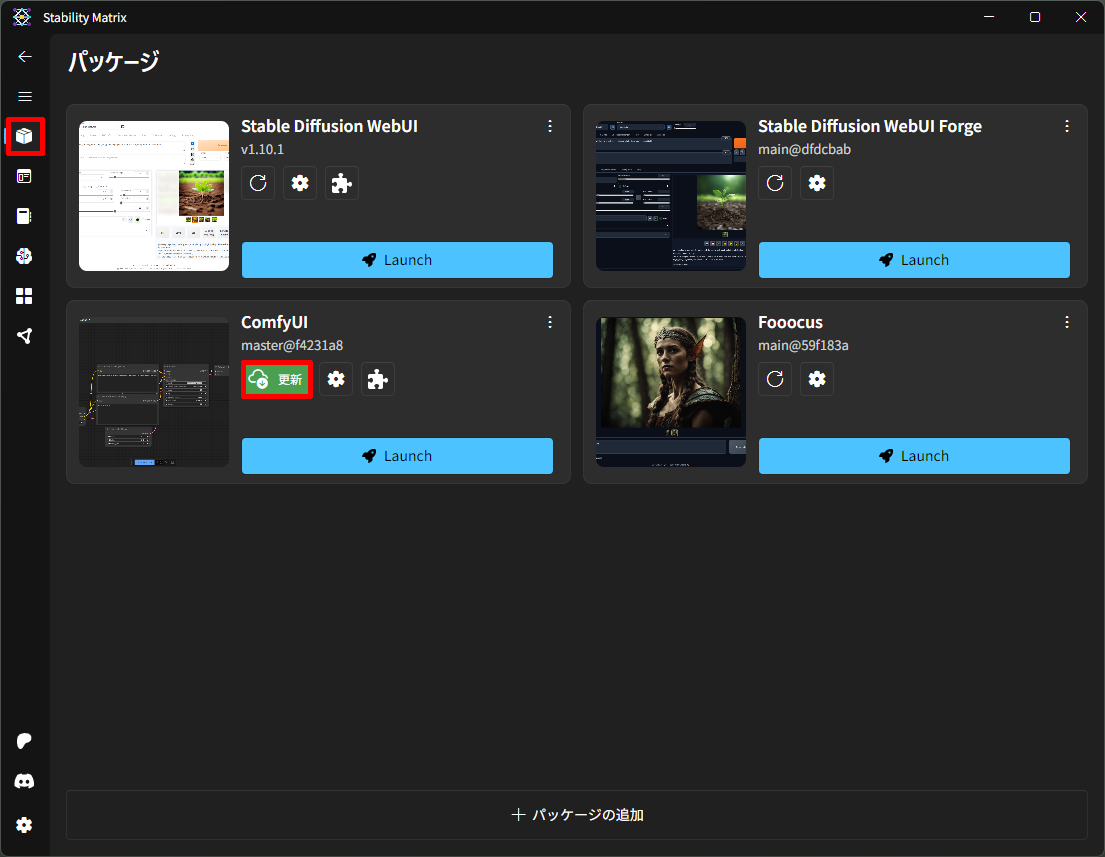Open the Checkpoint Manager sidebar icon
The image size is (1105, 857).
tap(25, 216)
